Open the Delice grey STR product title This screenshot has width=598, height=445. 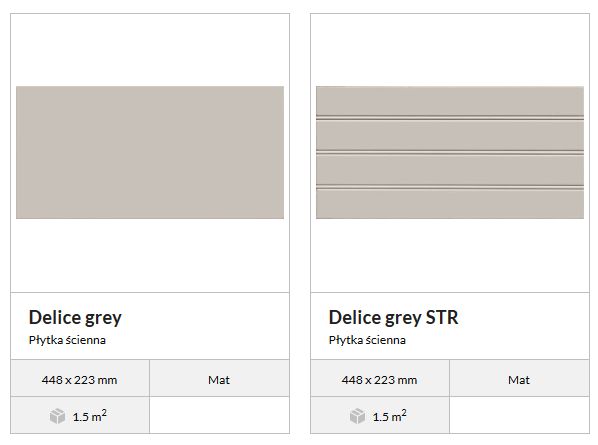pyautogui.click(x=394, y=317)
